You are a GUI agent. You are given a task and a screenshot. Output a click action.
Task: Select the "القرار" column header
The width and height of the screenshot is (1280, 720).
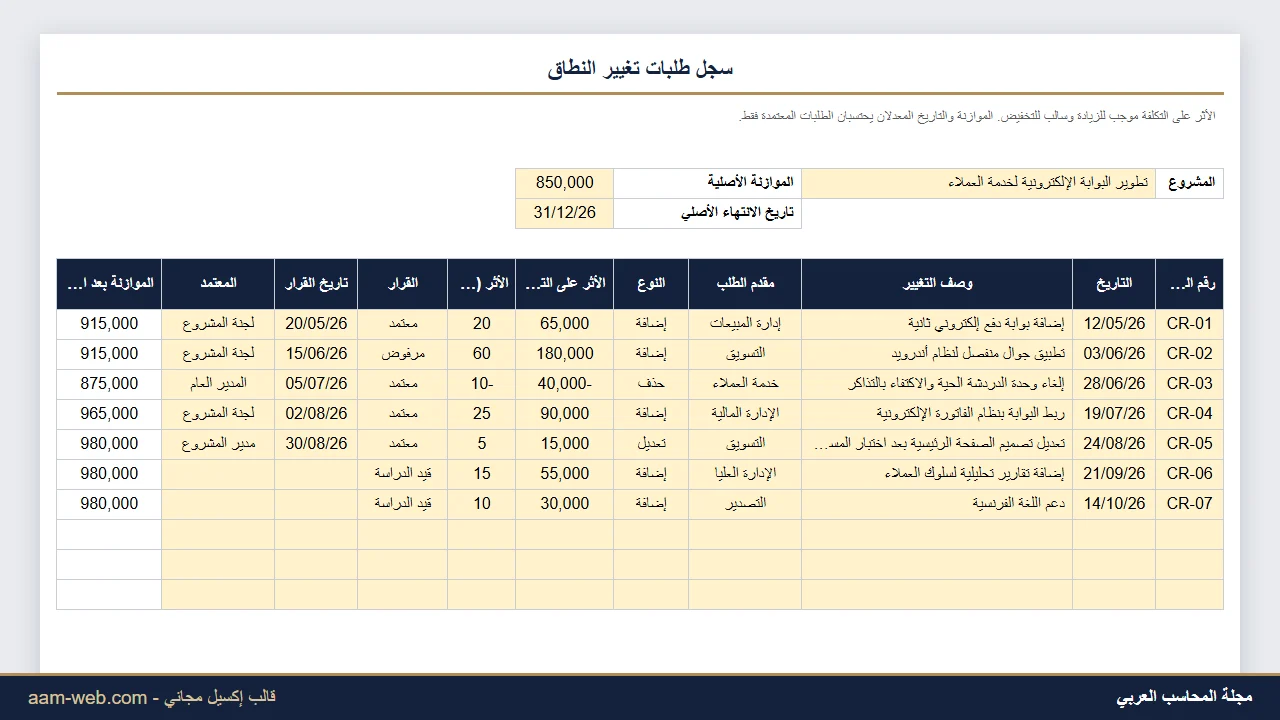point(402,284)
